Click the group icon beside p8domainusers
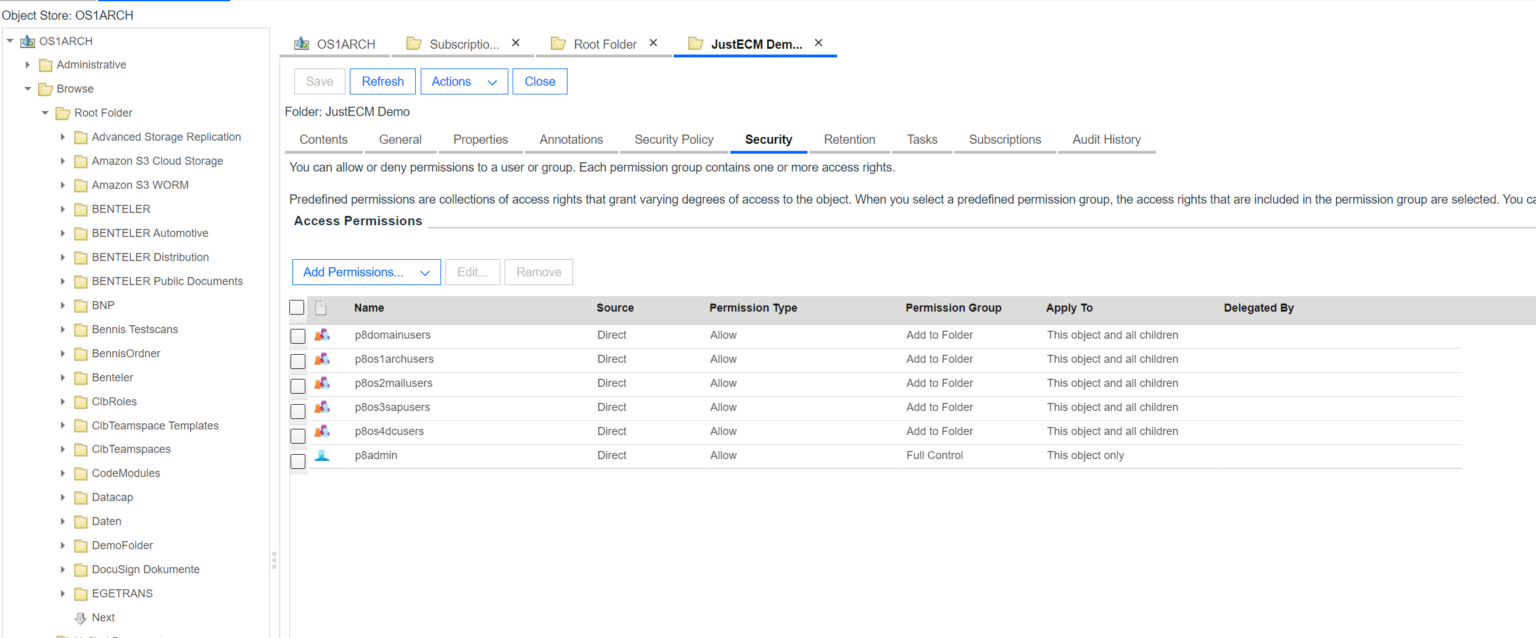This screenshot has height=638, width=1536. [x=322, y=335]
